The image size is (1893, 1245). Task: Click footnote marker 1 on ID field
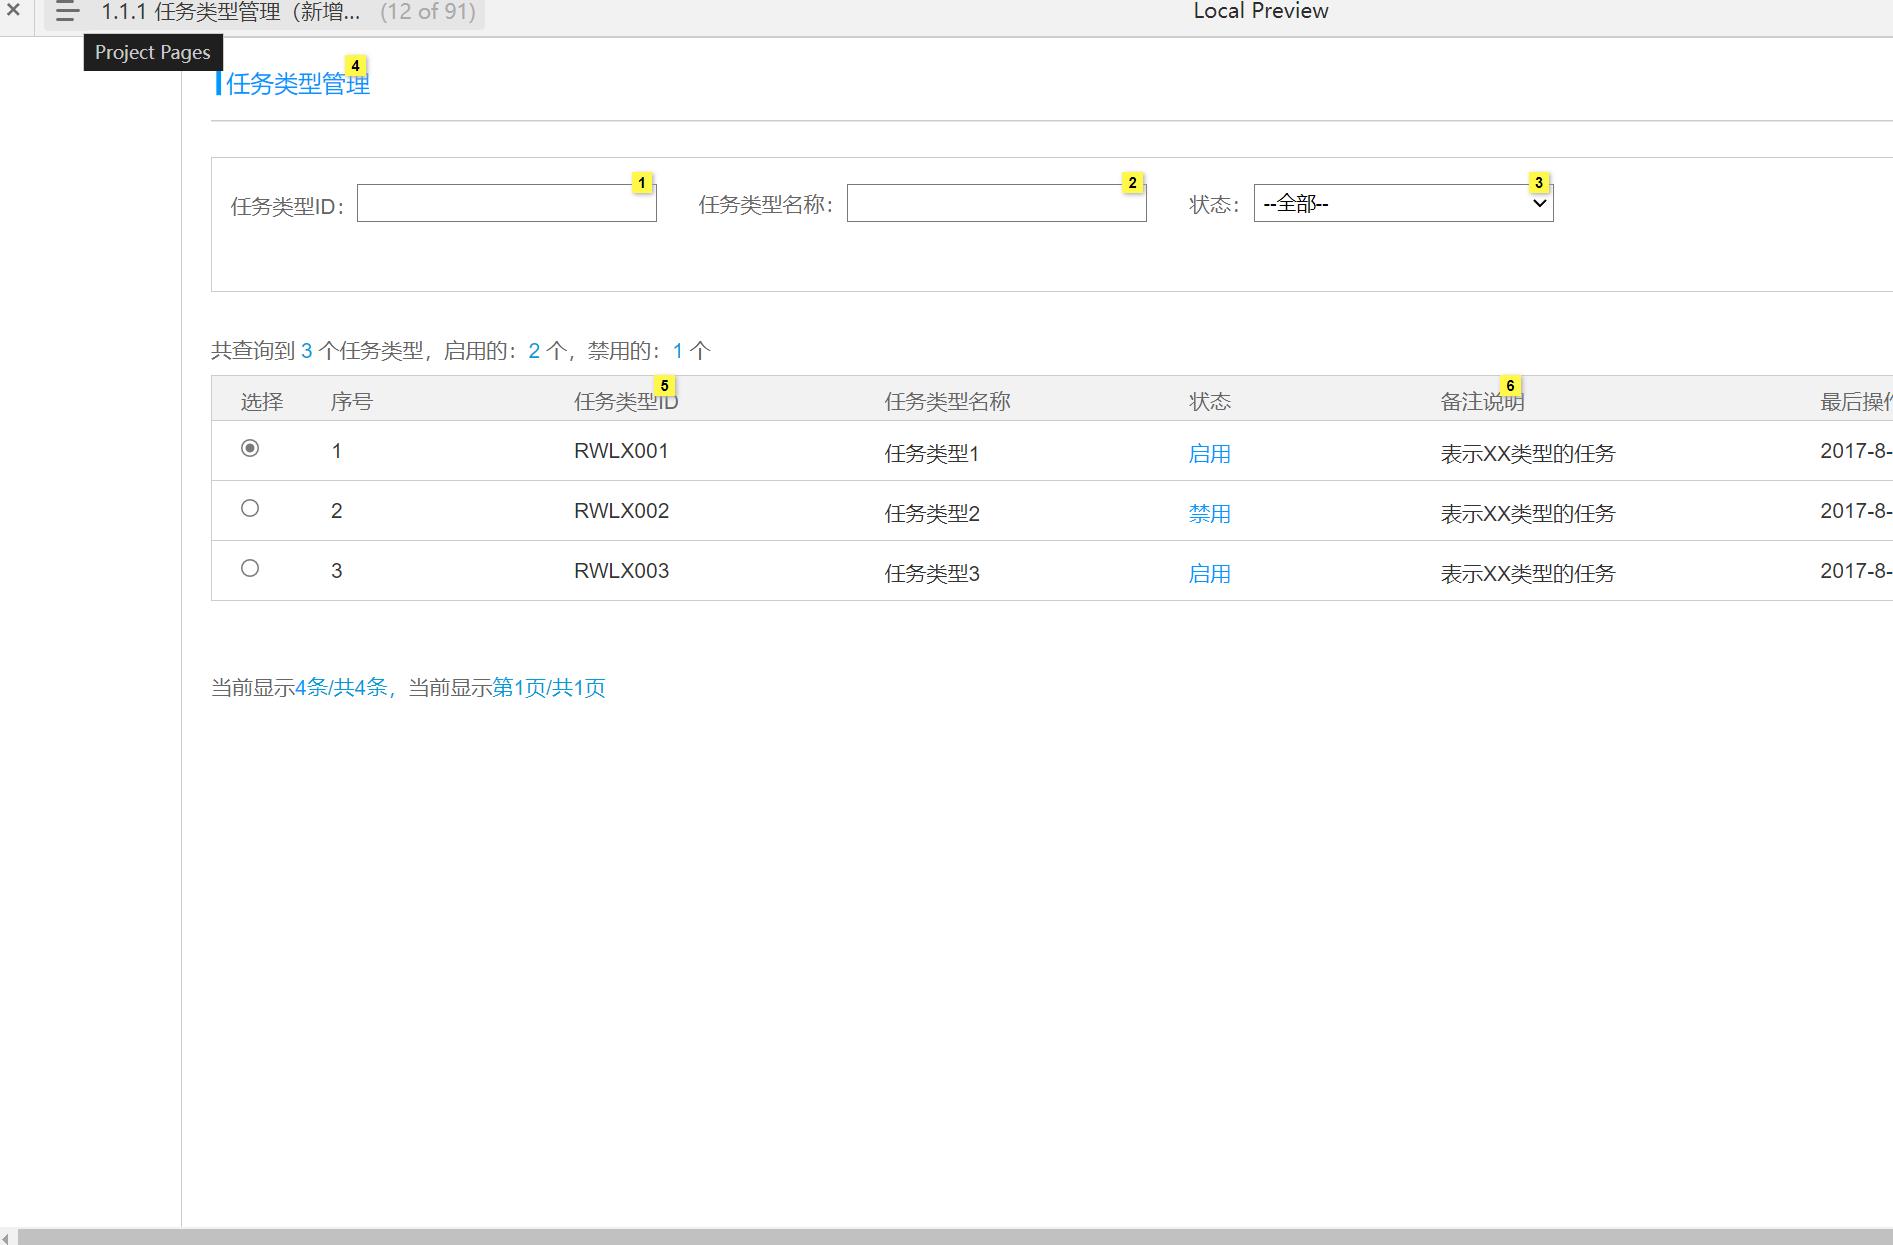[642, 183]
